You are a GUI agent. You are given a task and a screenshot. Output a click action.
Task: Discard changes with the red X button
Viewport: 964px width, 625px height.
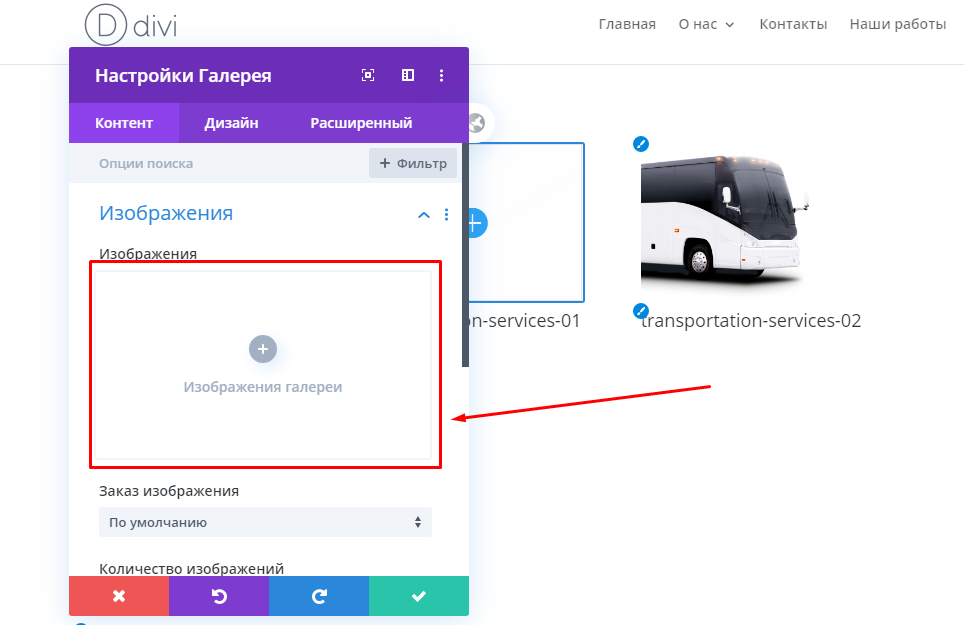tap(119, 596)
